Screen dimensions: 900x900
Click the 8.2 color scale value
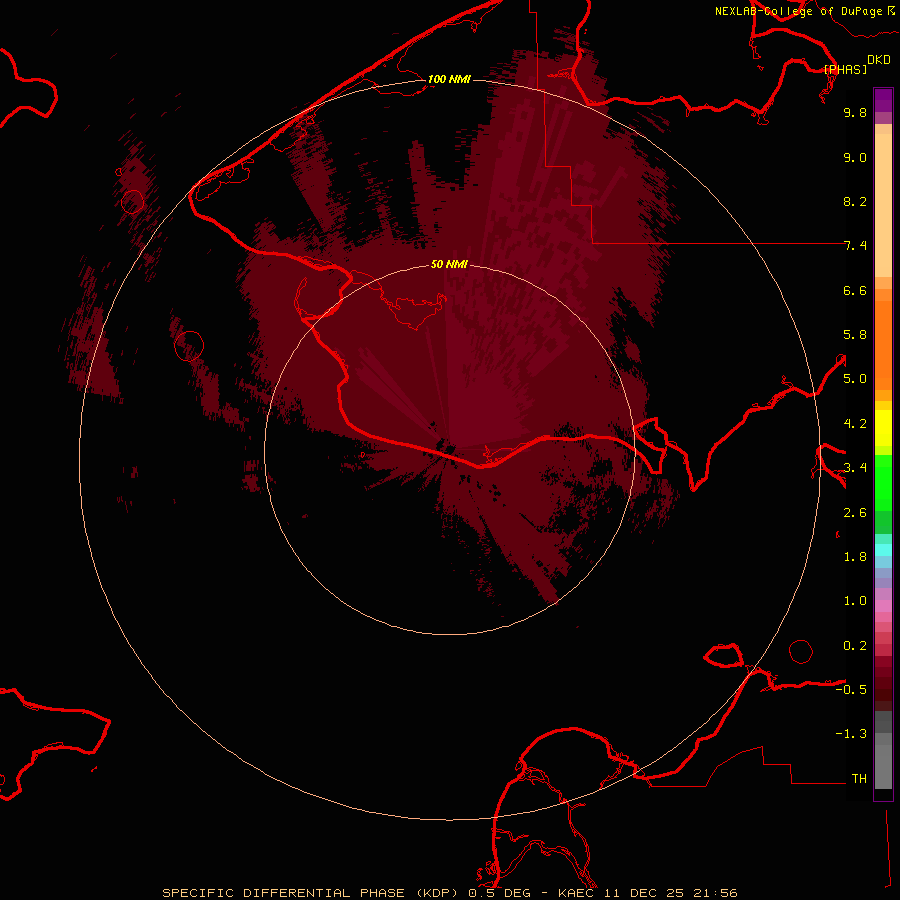click(x=855, y=201)
